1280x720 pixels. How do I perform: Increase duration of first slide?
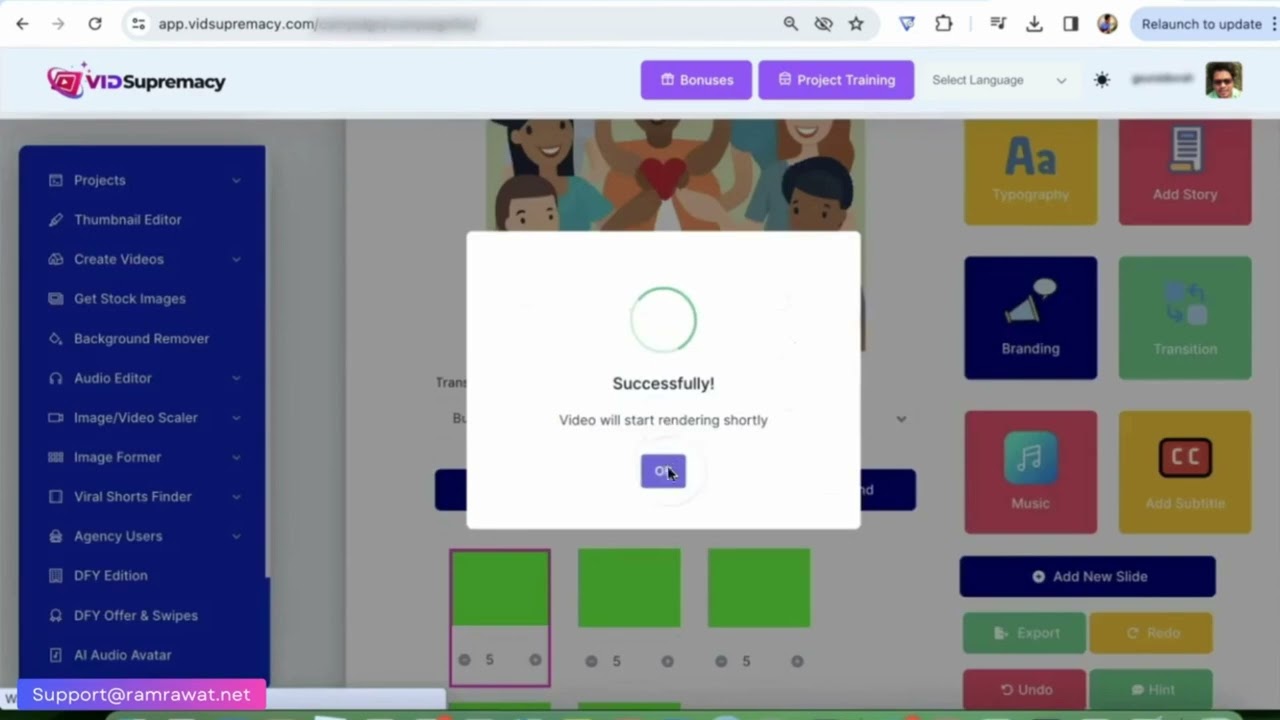[x=535, y=660]
